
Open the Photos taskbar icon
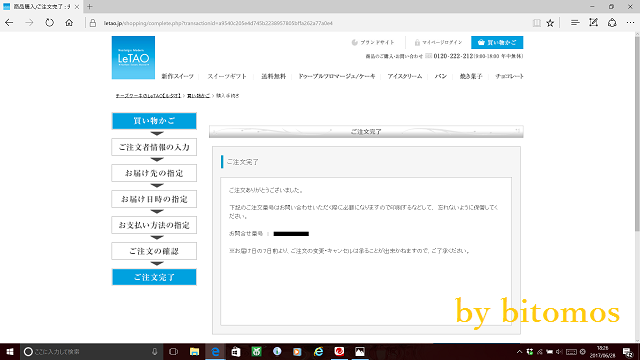[x=360, y=351]
